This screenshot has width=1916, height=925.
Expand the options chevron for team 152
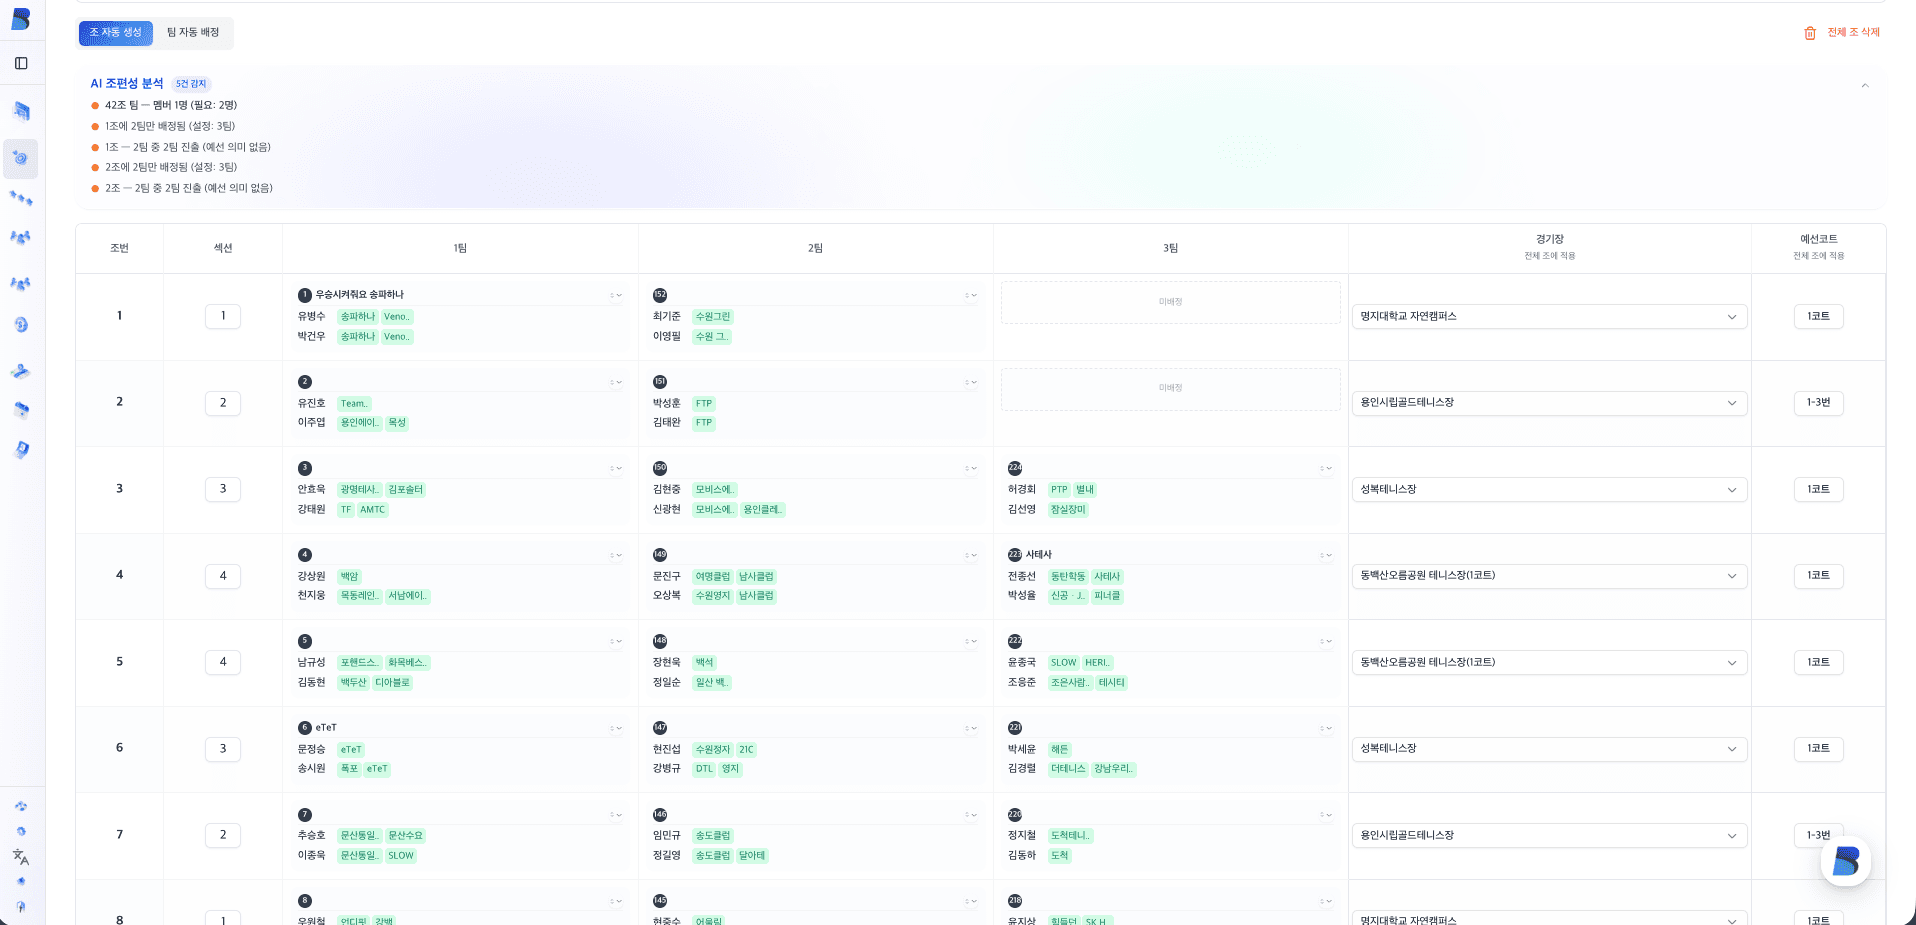pos(971,295)
